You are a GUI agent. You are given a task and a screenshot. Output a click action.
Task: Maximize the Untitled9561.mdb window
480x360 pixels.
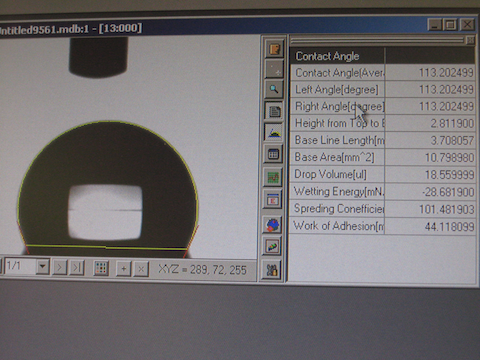(x=451, y=24)
